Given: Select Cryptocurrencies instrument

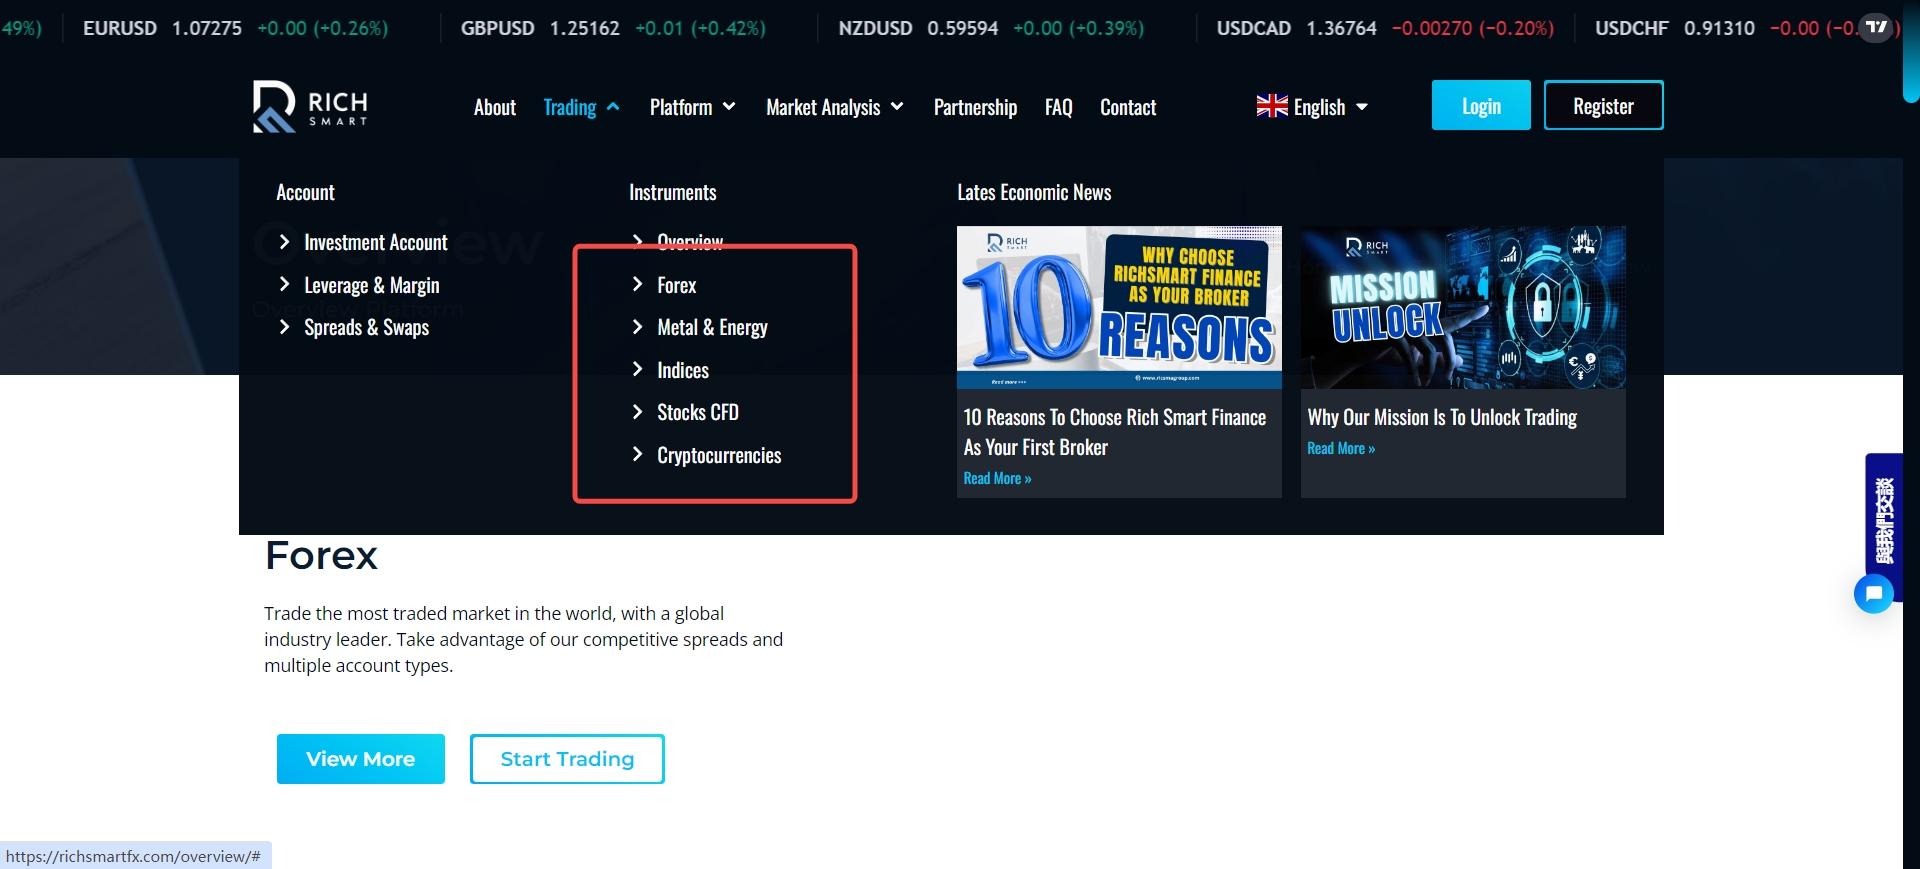Looking at the screenshot, I should 706,455.
